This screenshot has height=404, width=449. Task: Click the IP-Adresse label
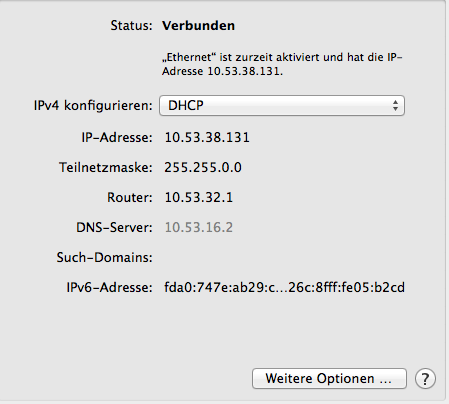(x=117, y=137)
